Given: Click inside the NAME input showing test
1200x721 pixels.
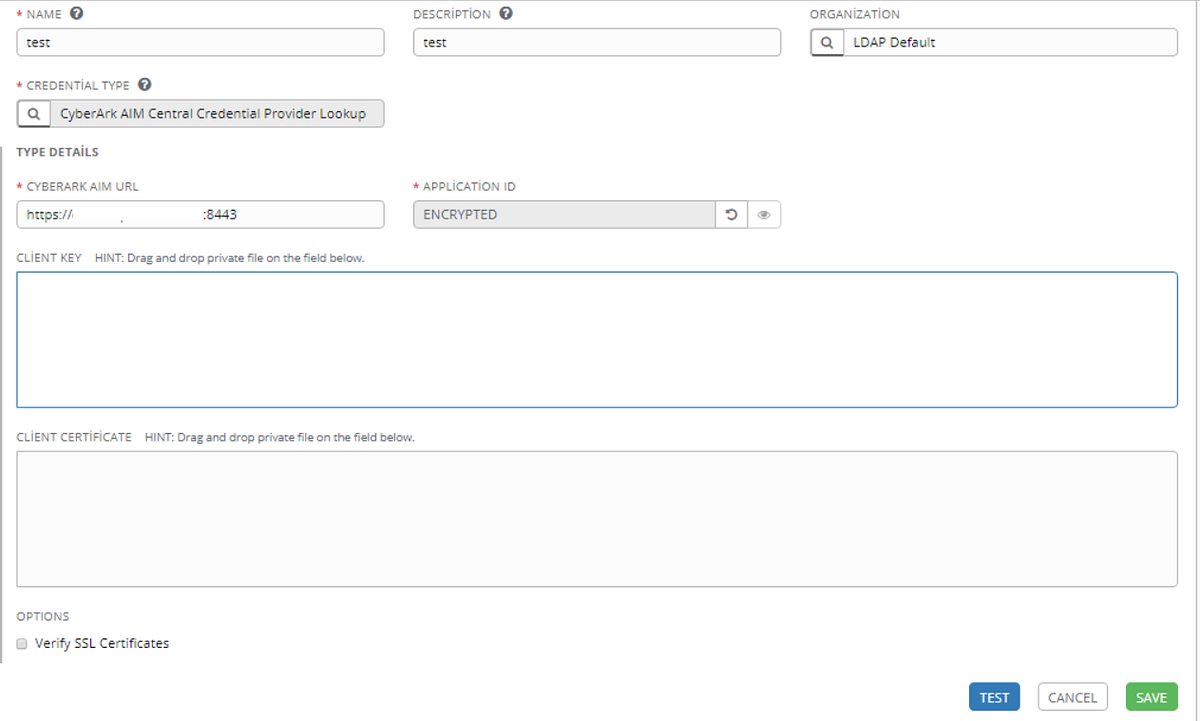Looking at the screenshot, I should [x=200, y=42].
